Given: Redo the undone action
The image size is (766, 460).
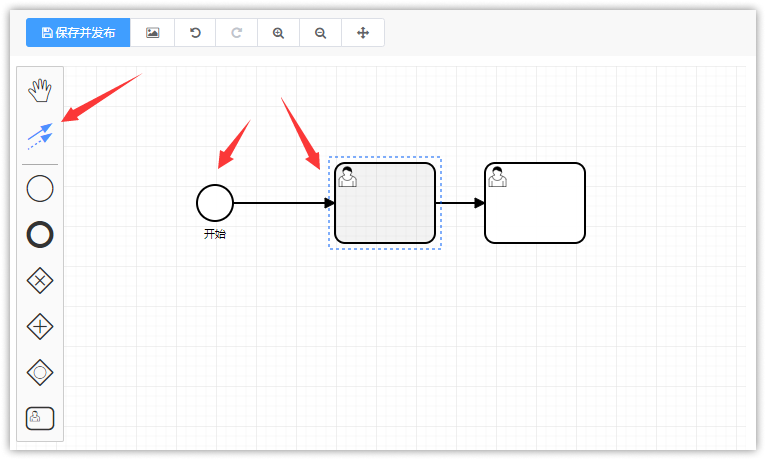Looking at the screenshot, I should [237, 33].
